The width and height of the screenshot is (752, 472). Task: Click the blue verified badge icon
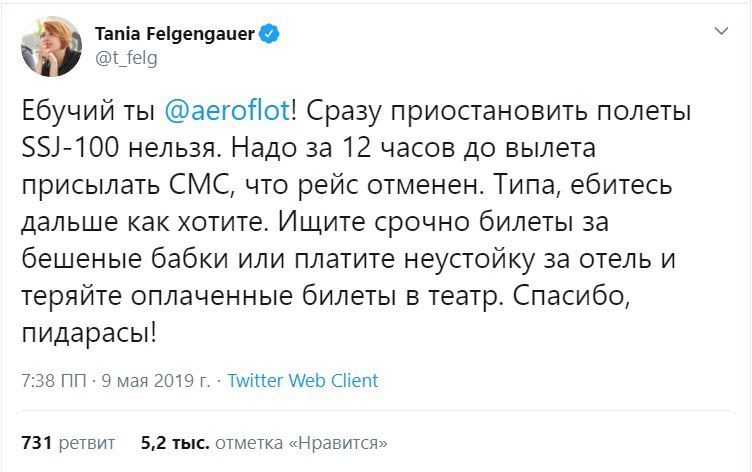pyautogui.click(x=271, y=35)
